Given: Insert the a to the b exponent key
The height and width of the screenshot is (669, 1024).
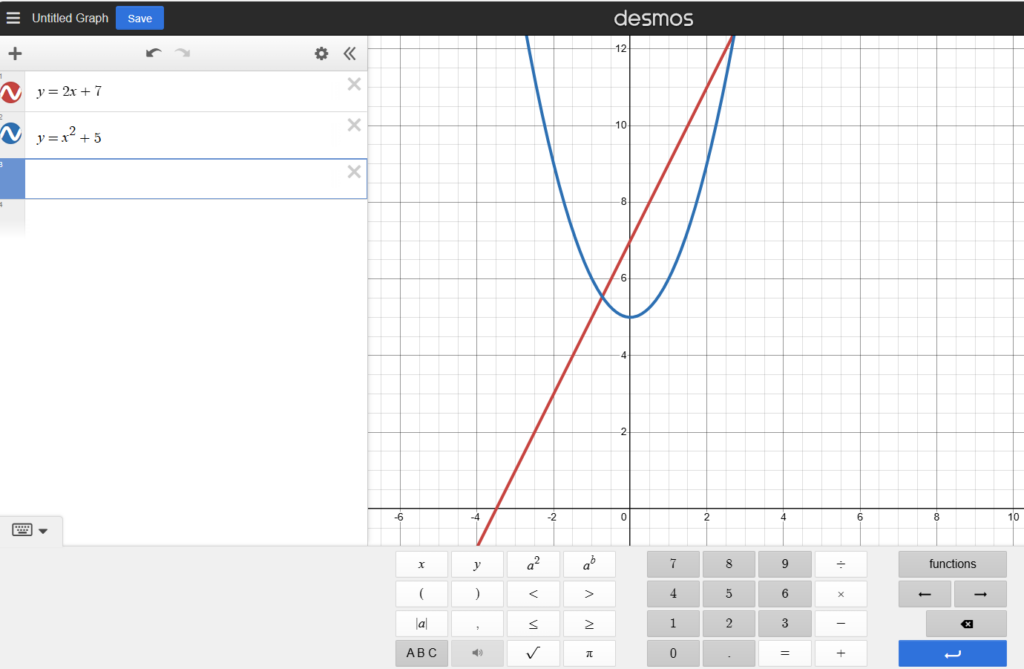Looking at the screenshot, I should pyautogui.click(x=589, y=564).
